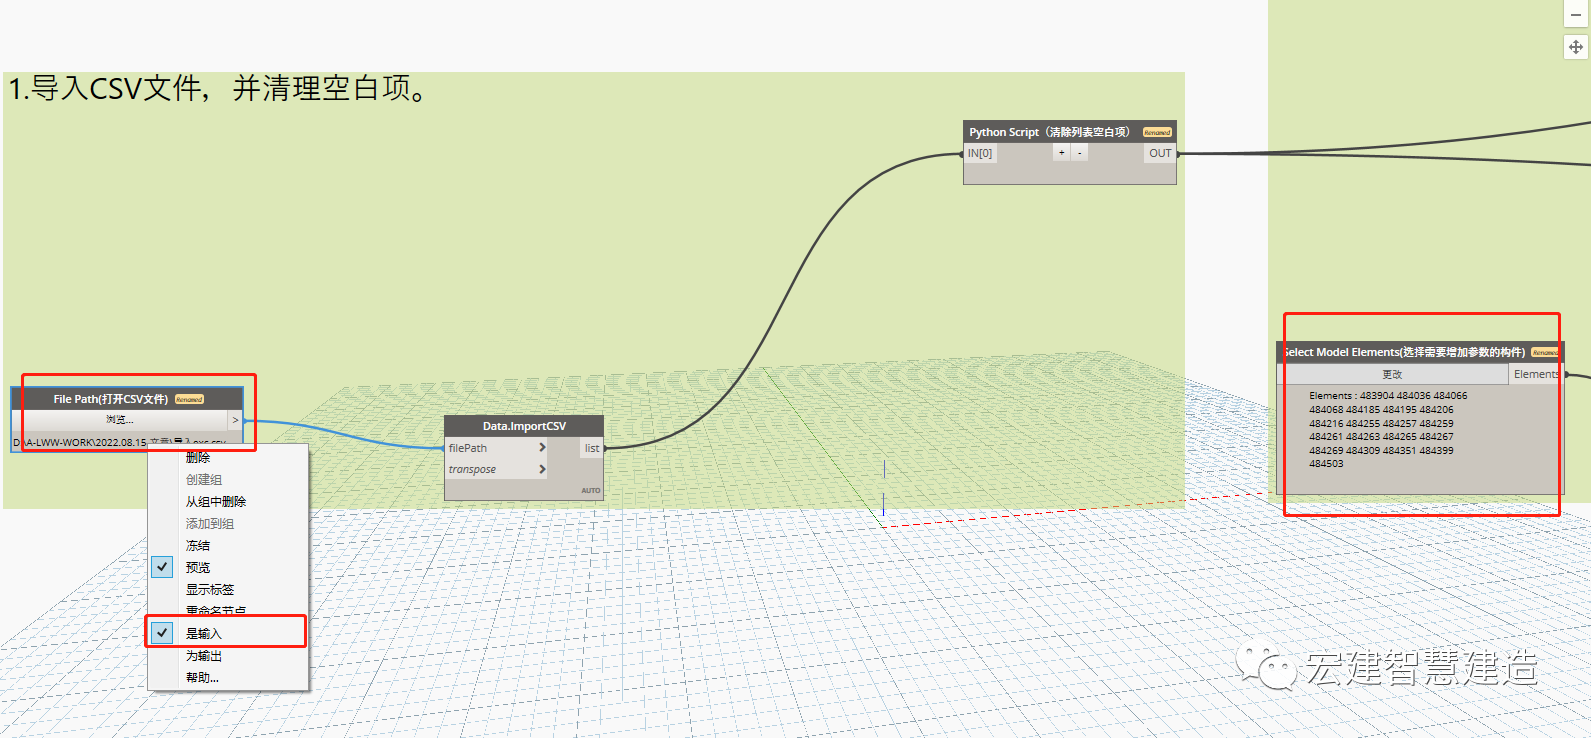Viewport: 1591px width, 738px height.
Task: Click the Renamed badge on Python Script node
Action: tap(1157, 132)
